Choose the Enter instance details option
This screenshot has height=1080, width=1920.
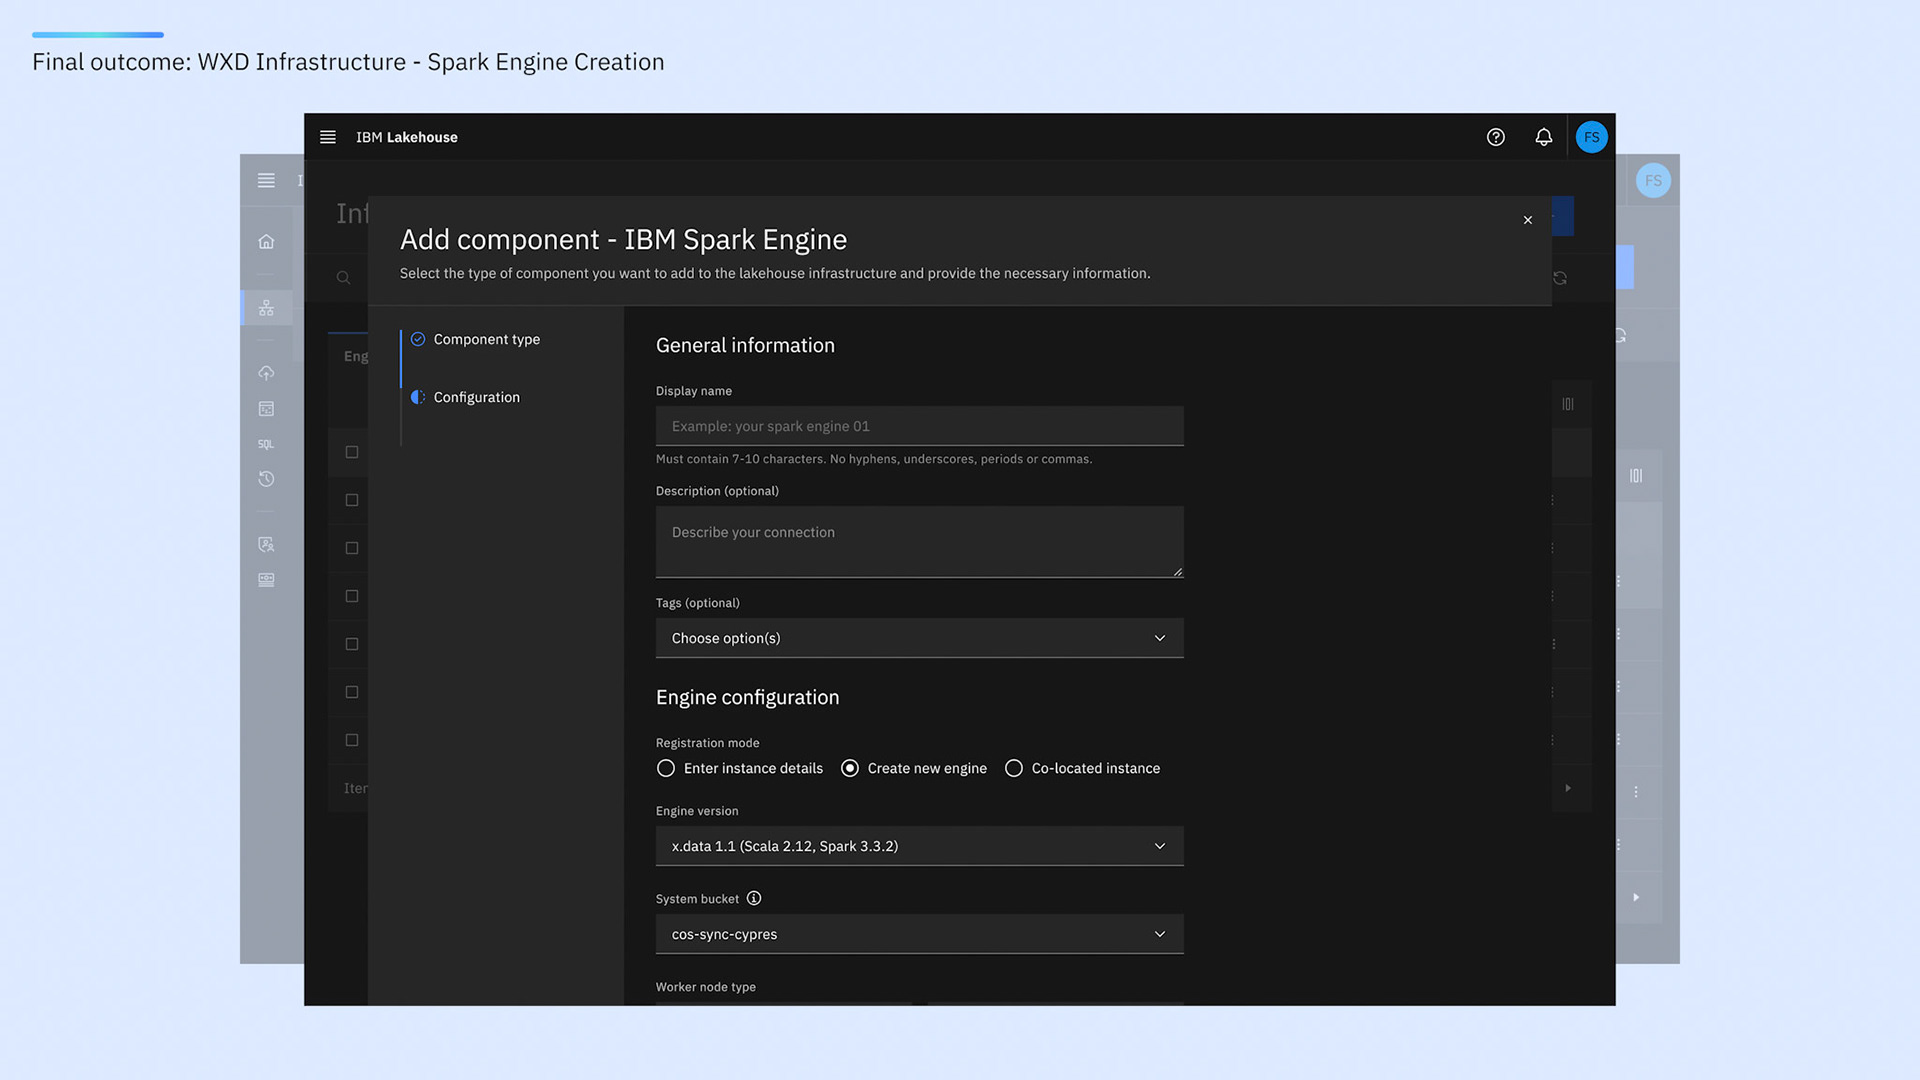click(x=666, y=768)
